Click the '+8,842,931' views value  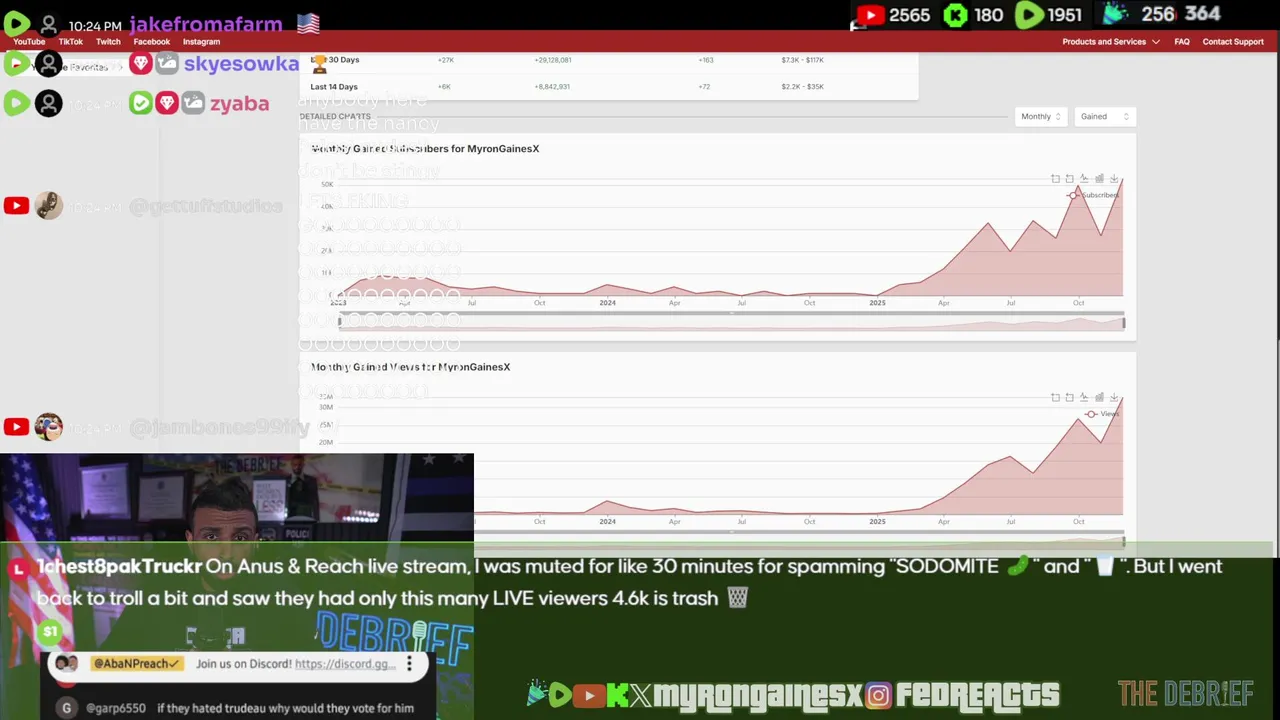(553, 87)
